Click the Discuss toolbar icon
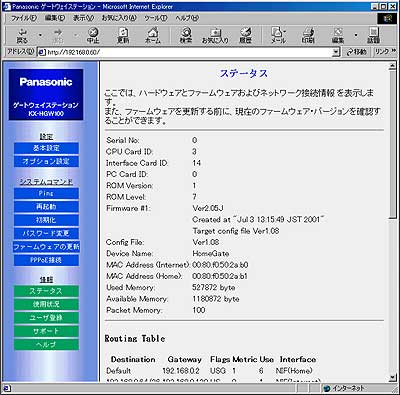This screenshot has width=400, height=395. point(373,36)
